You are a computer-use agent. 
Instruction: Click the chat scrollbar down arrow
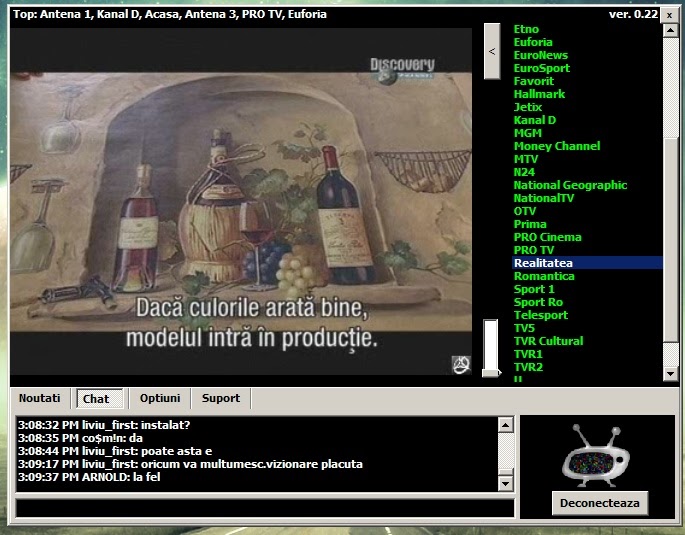coord(505,483)
